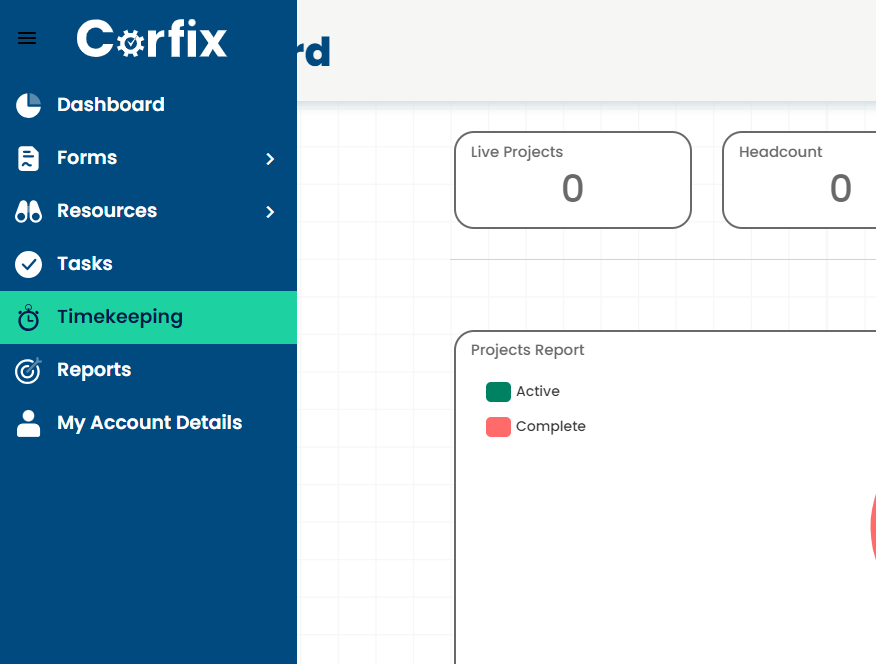
Task: Click the Resources binoculars icon
Action: pyautogui.click(x=29, y=211)
